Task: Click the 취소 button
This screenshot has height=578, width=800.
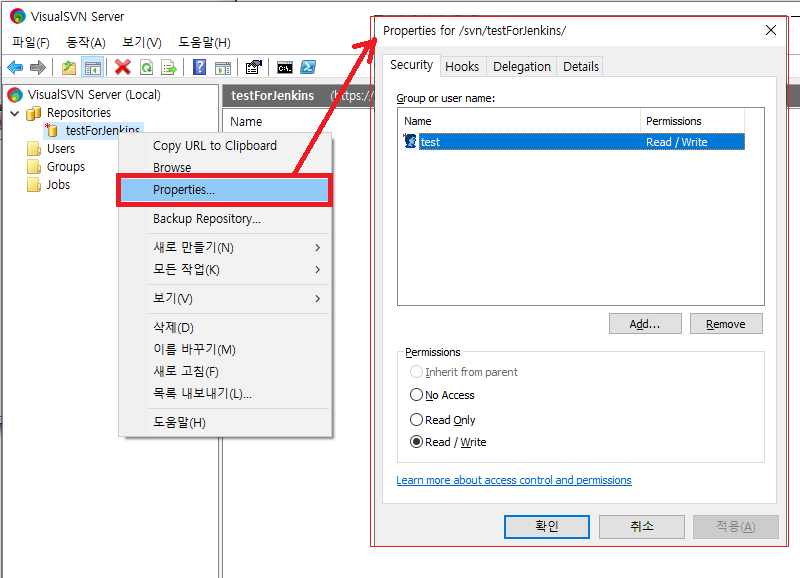Action: pyautogui.click(x=641, y=526)
